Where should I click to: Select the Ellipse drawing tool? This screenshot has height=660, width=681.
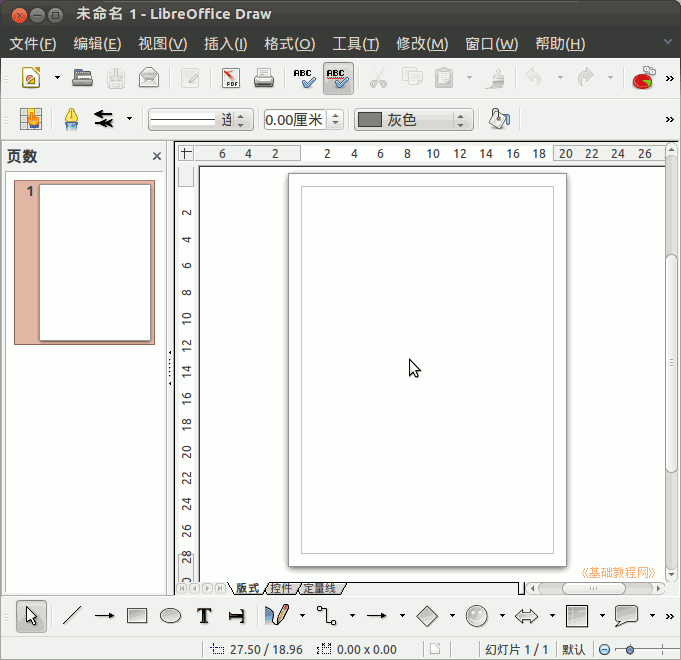coord(170,616)
